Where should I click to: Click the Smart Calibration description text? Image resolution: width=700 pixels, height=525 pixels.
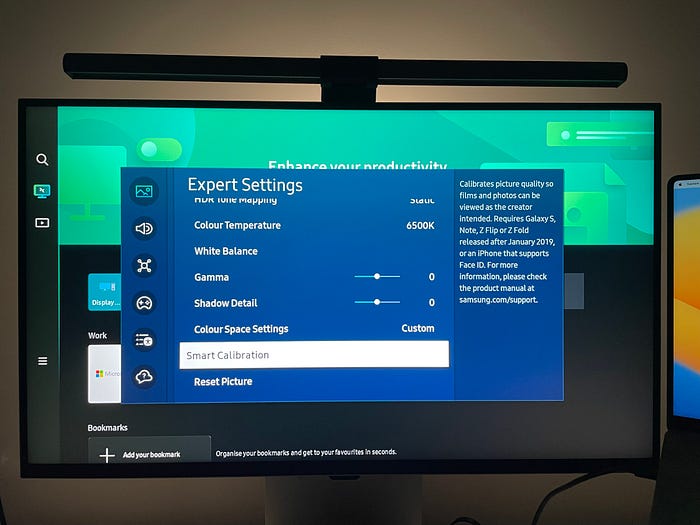tap(508, 242)
